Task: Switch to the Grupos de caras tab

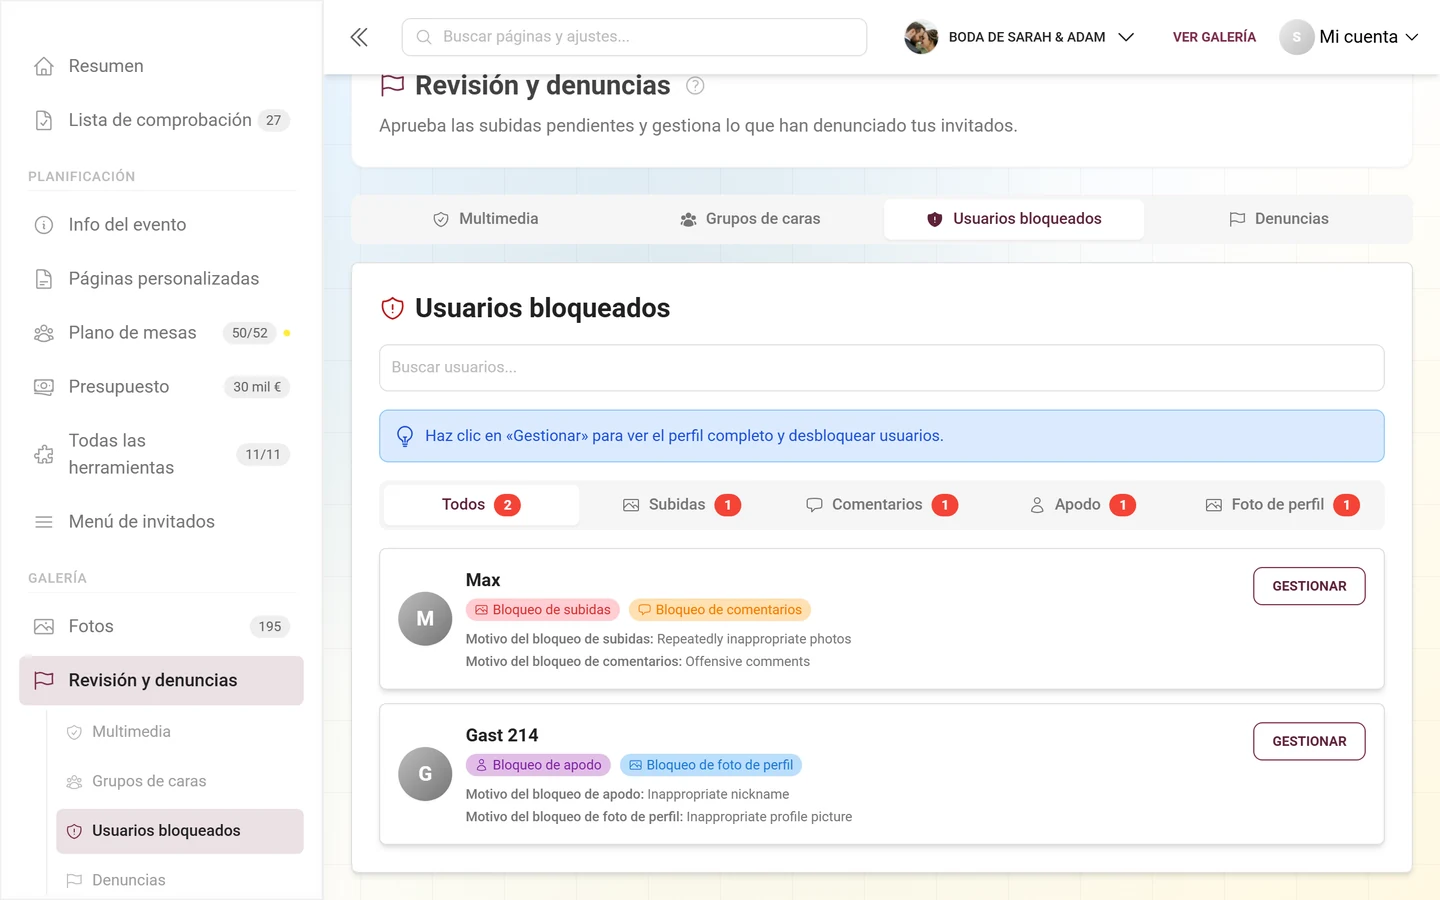Action: point(750,219)
